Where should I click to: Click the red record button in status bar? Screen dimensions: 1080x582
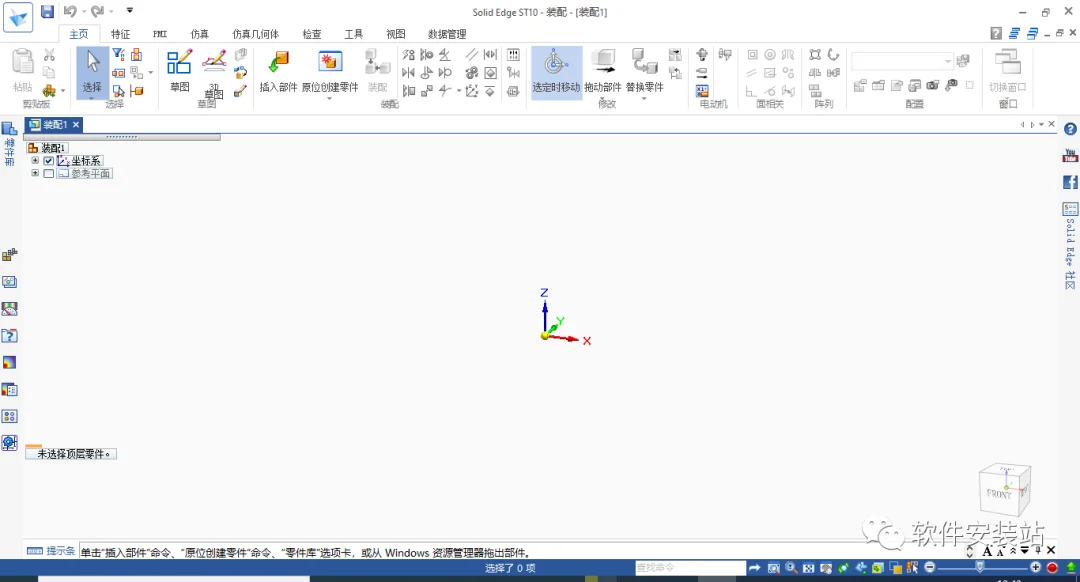pyautogui.click(x=1052, y=568)
